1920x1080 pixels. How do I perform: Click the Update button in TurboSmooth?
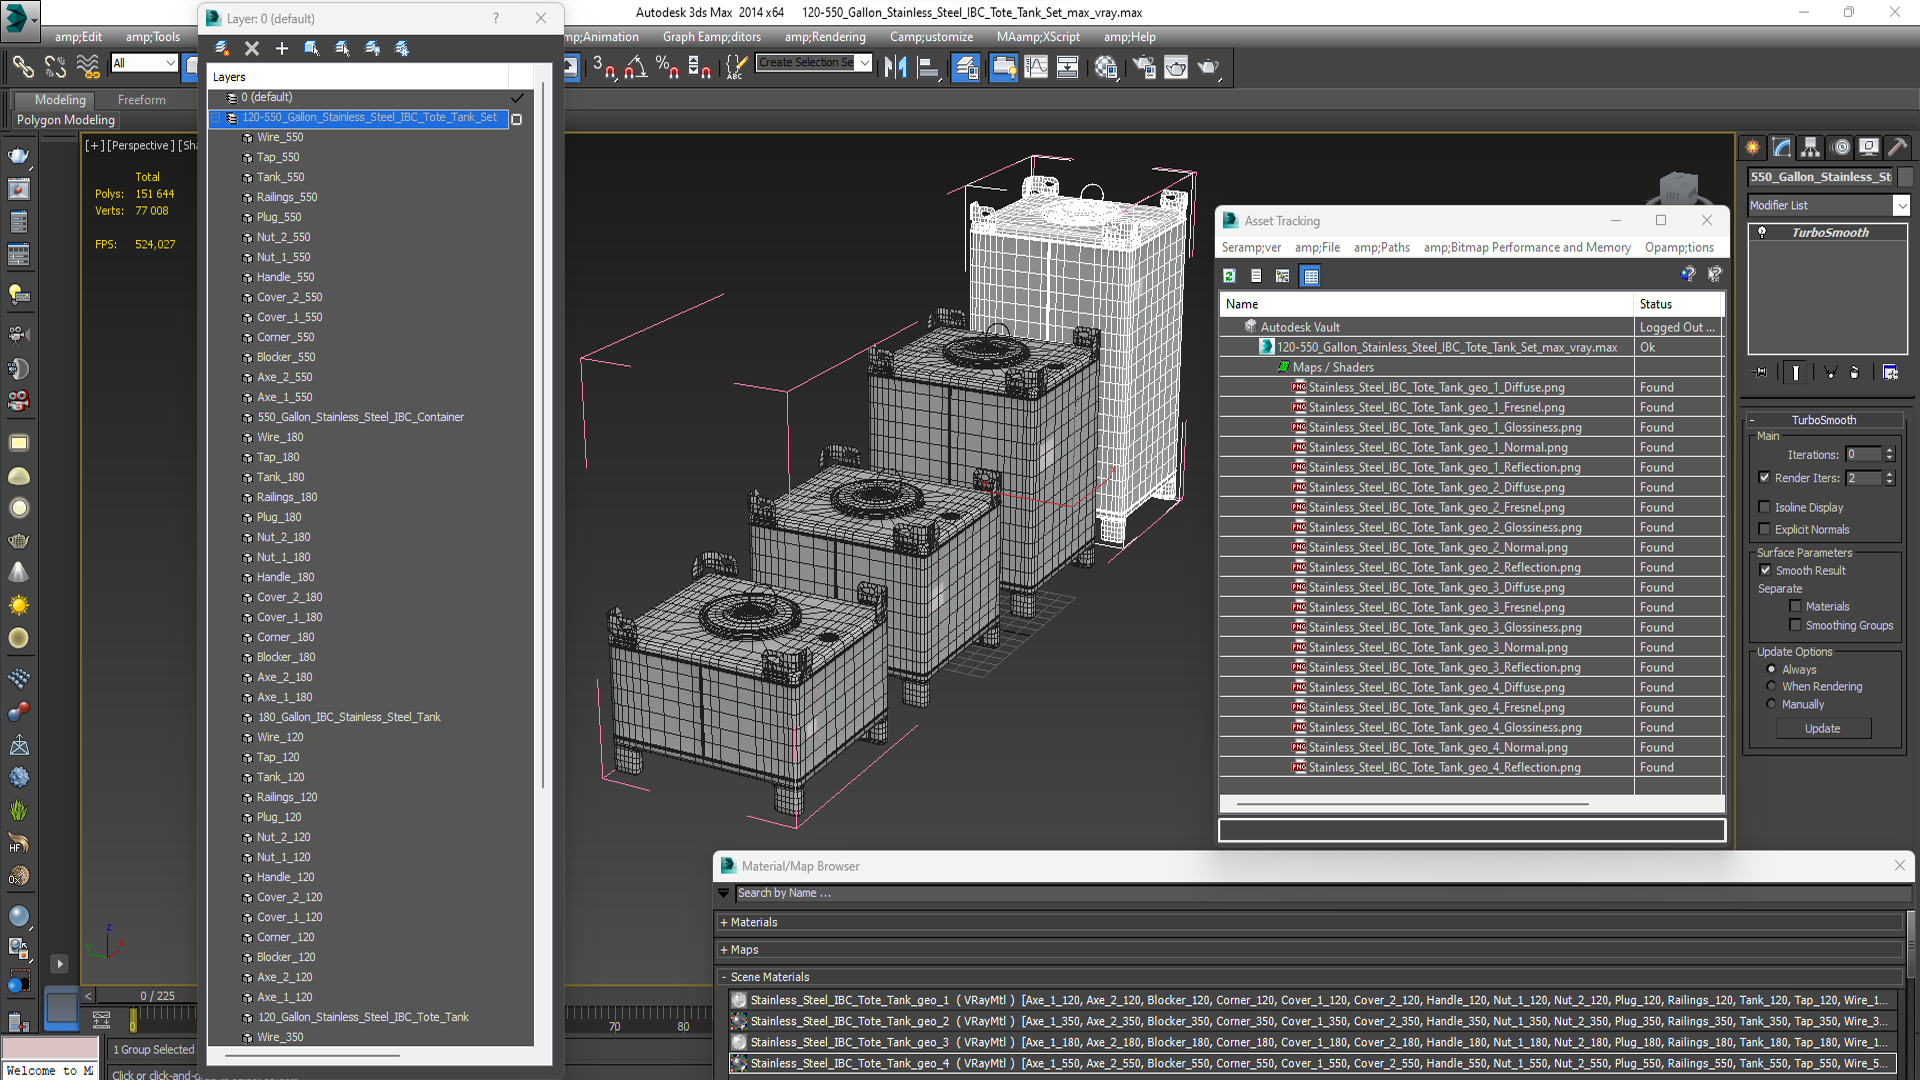pyautogui.click(x=1822, y=729)
